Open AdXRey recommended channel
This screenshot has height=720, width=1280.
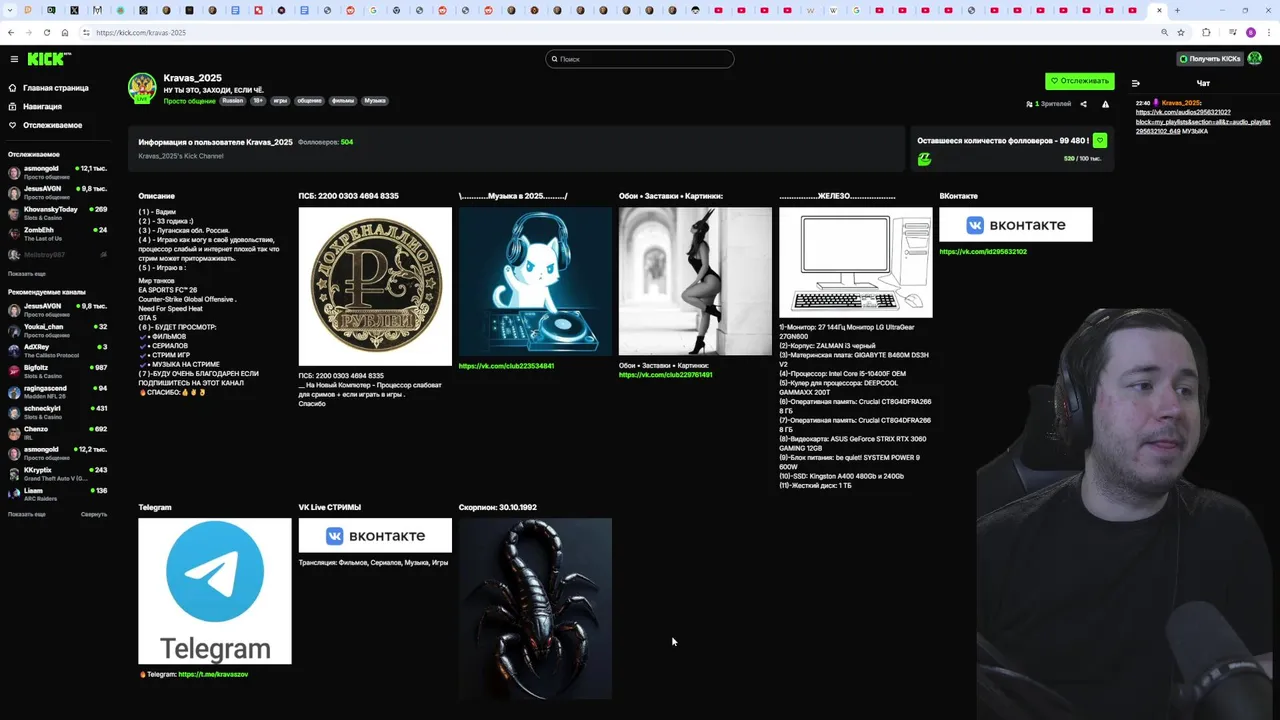(x=58, y=351)
